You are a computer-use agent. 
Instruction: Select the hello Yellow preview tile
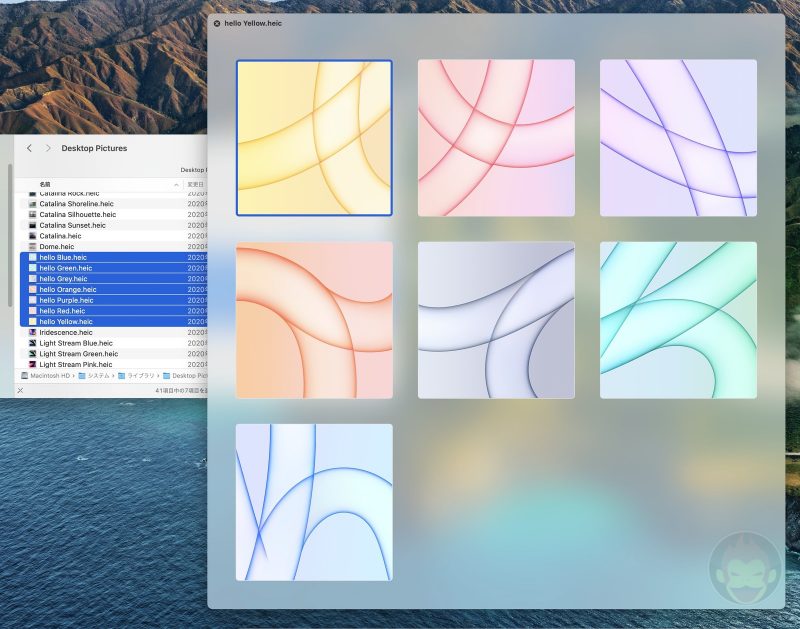pos(313,137)
